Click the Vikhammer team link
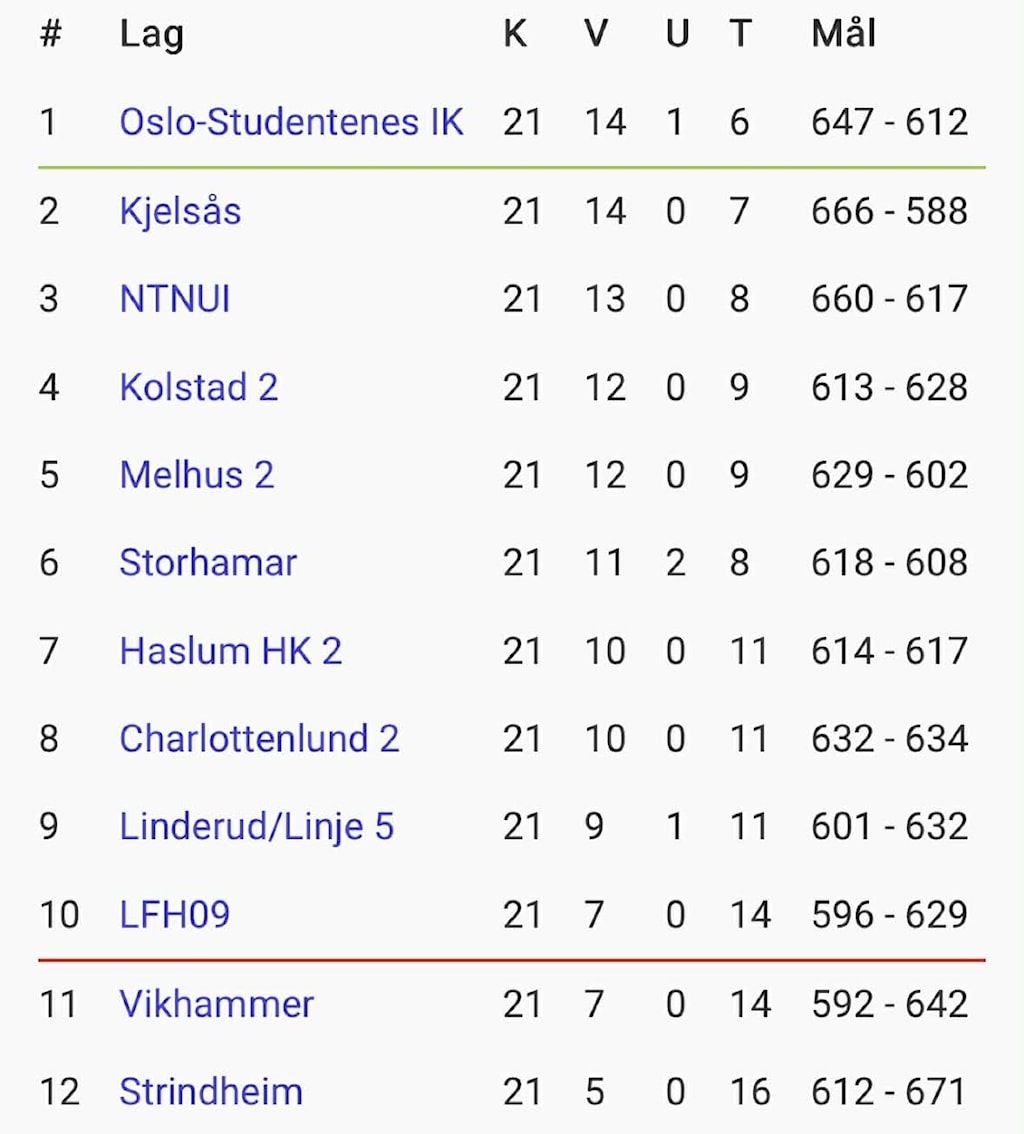The image size is (1024, 1134). point(216,1004)
